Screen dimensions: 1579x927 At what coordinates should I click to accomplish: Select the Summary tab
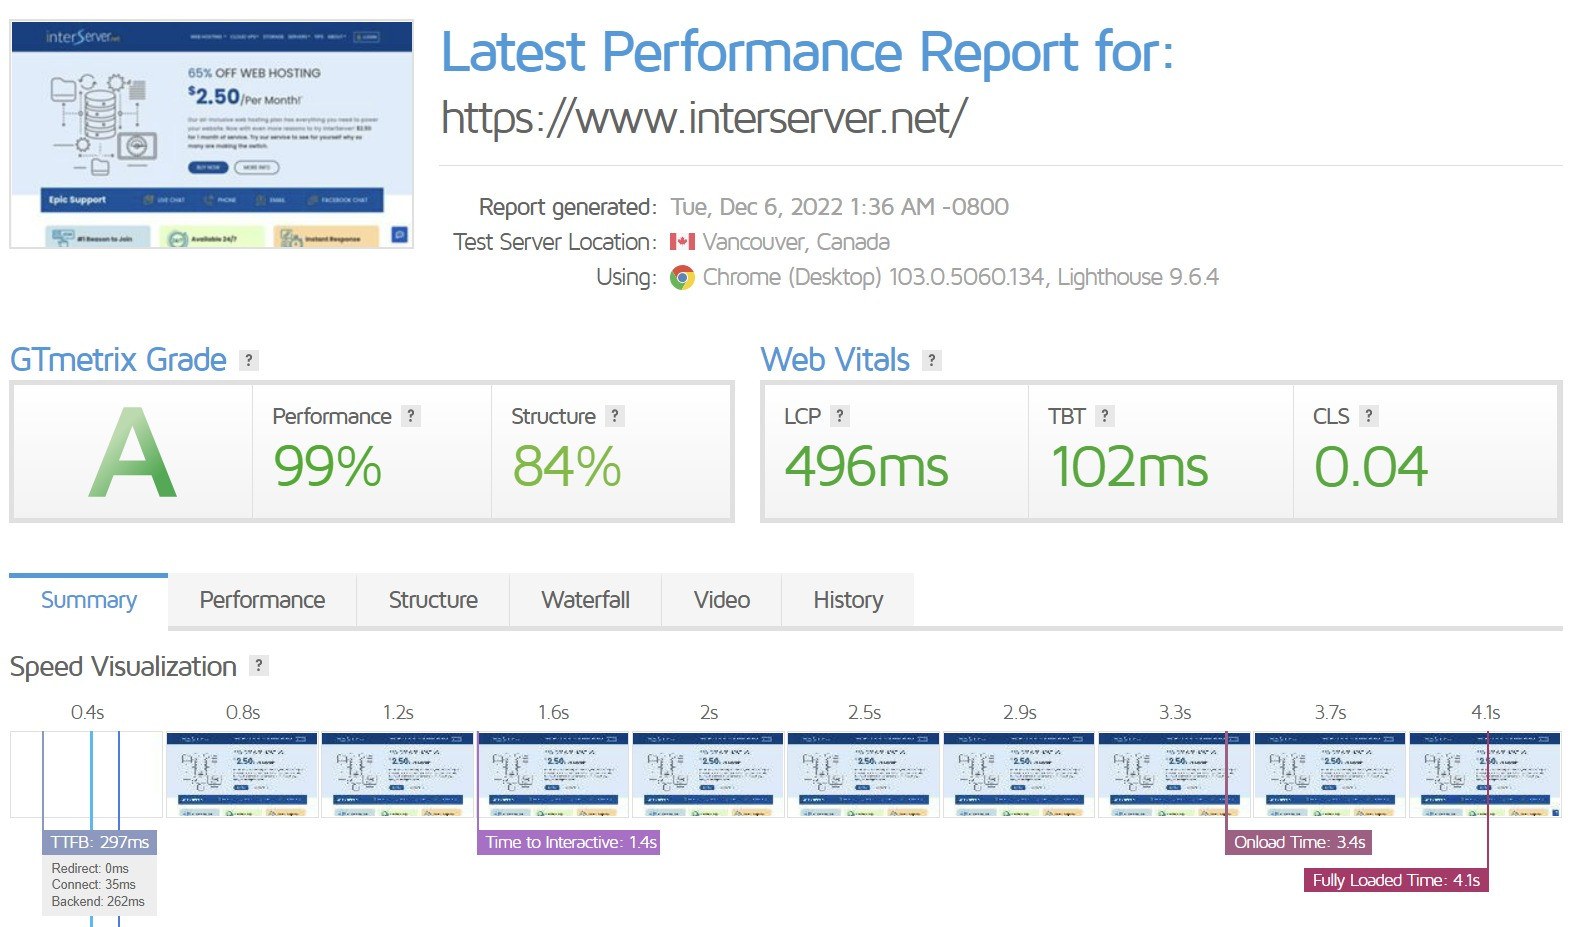[89, 600]
